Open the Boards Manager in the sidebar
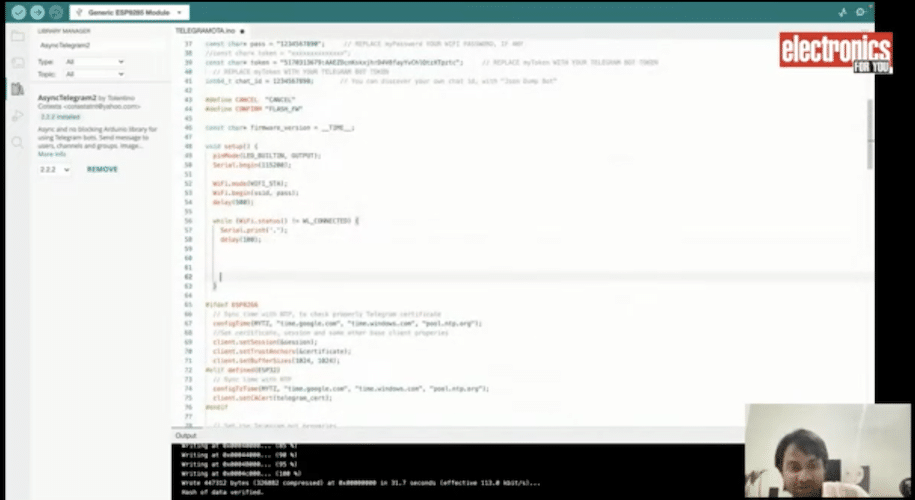 (x=17, y=62)
